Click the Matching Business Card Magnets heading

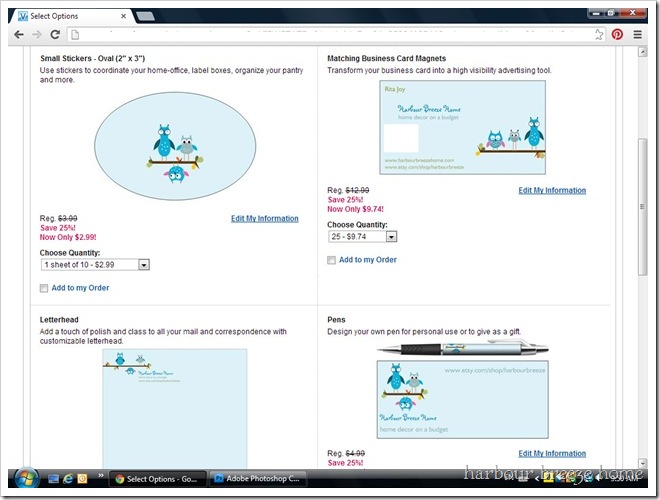[x=386, y=59]
